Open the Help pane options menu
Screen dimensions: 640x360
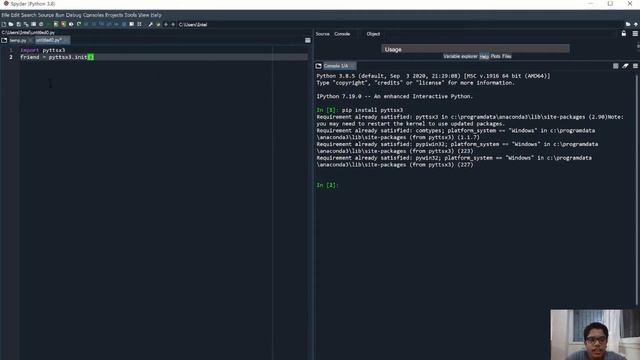pos(635,33)
